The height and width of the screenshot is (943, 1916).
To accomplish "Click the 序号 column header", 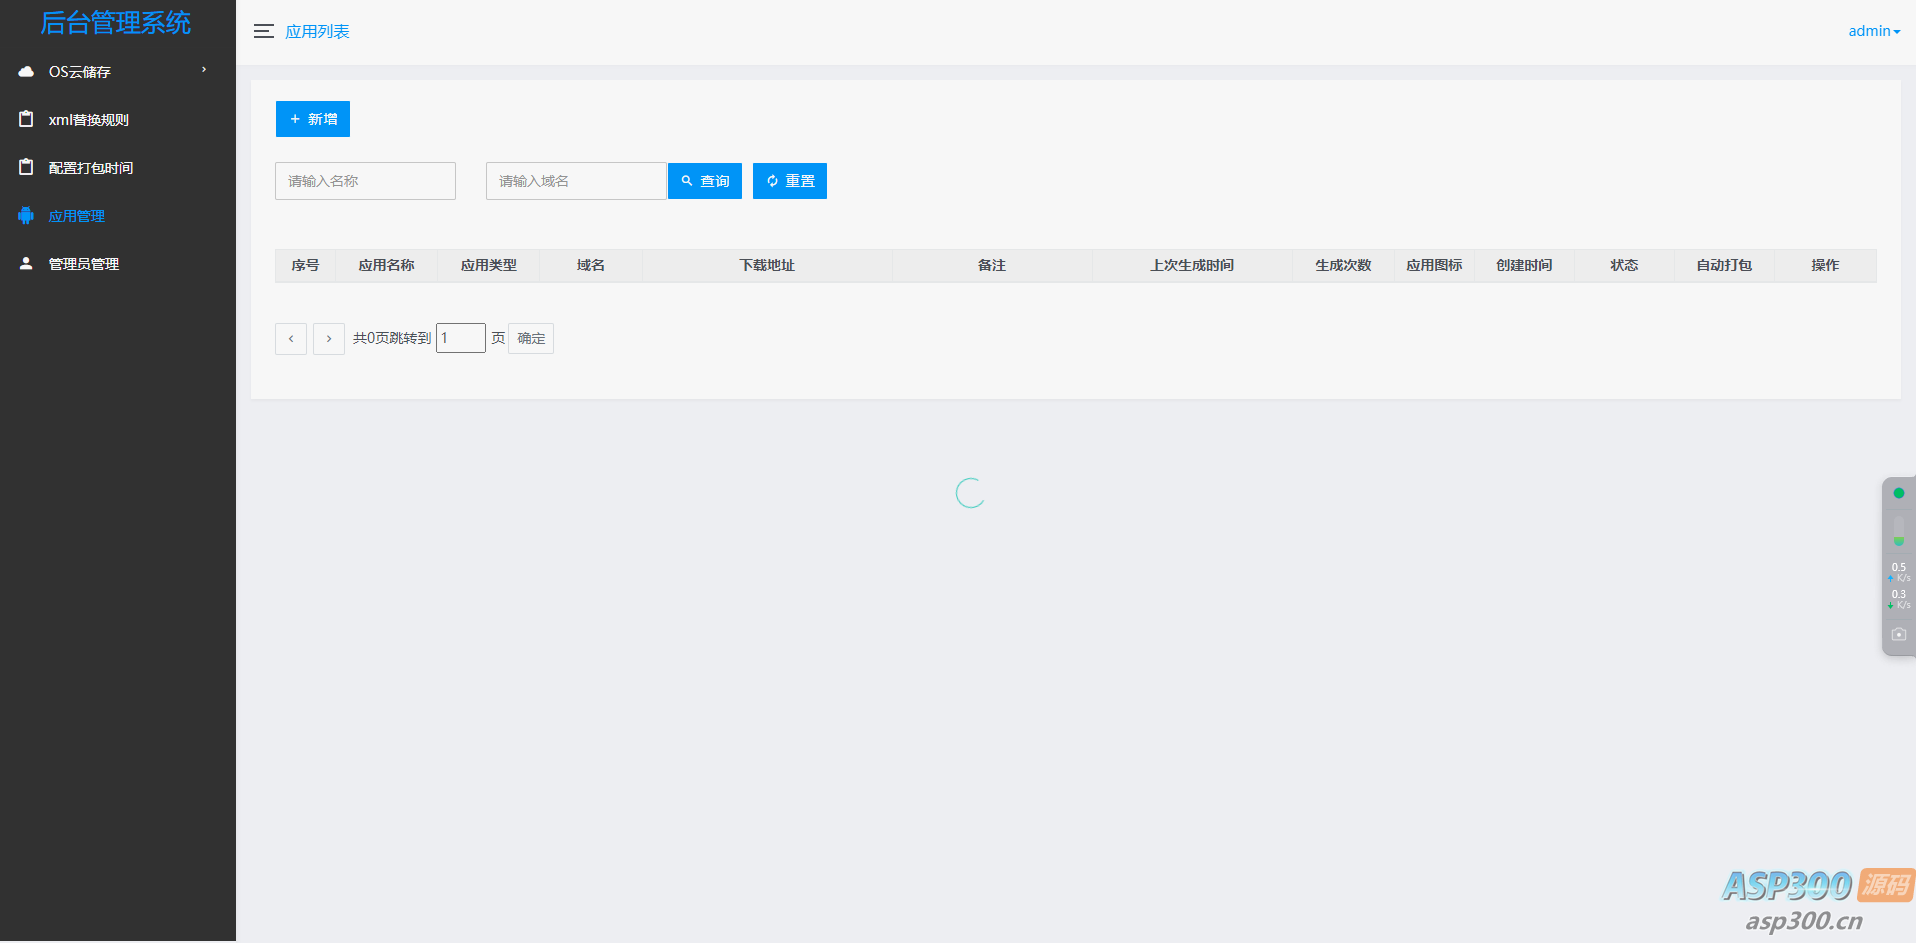I will [x=305, y=265].
